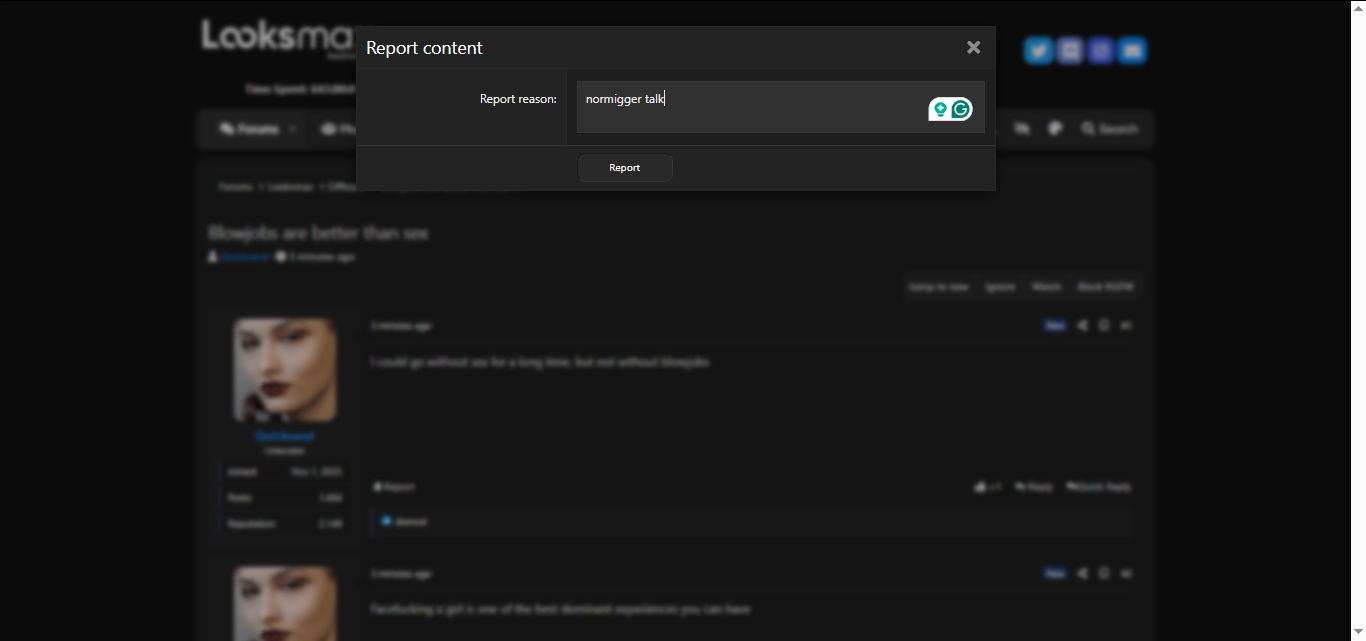Expand the Forums dropdown arrow

point(293,129)
